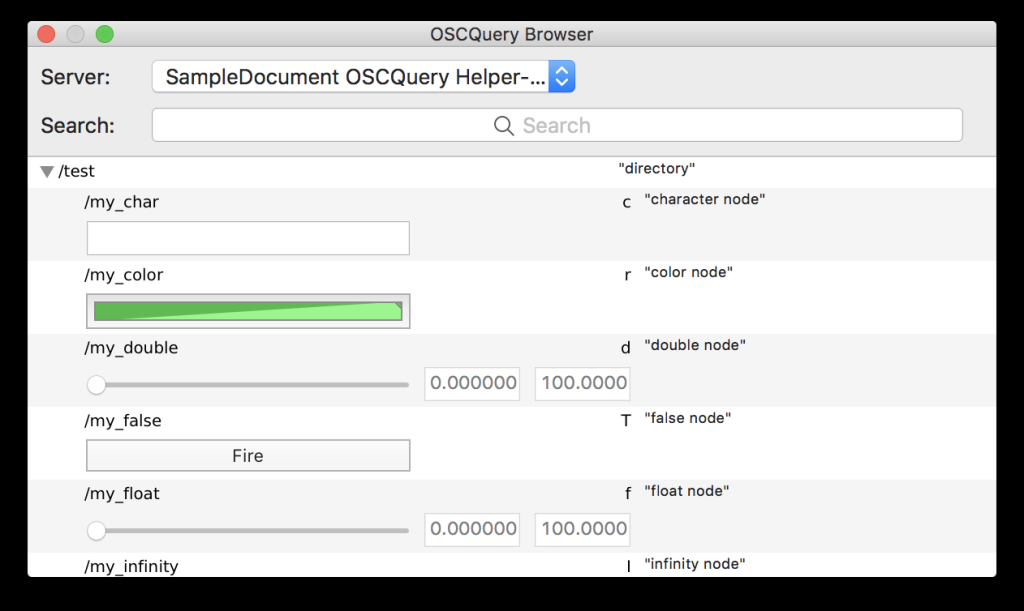Image resolution: width=1024 pixels, height=611 pixels.
Task: Click the /my_float minimum value field
Action: click(x=472, y=529)
